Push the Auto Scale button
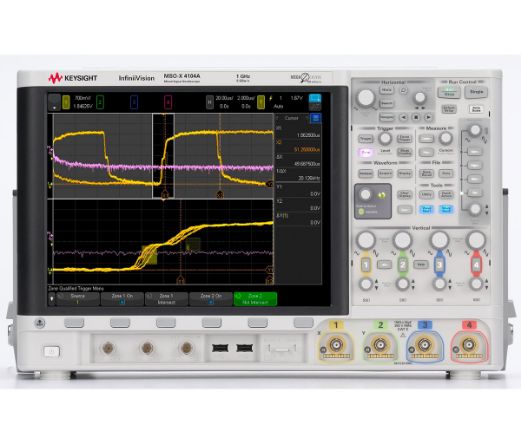The height and width of the screenshot is (444, 521). (476, 109)
